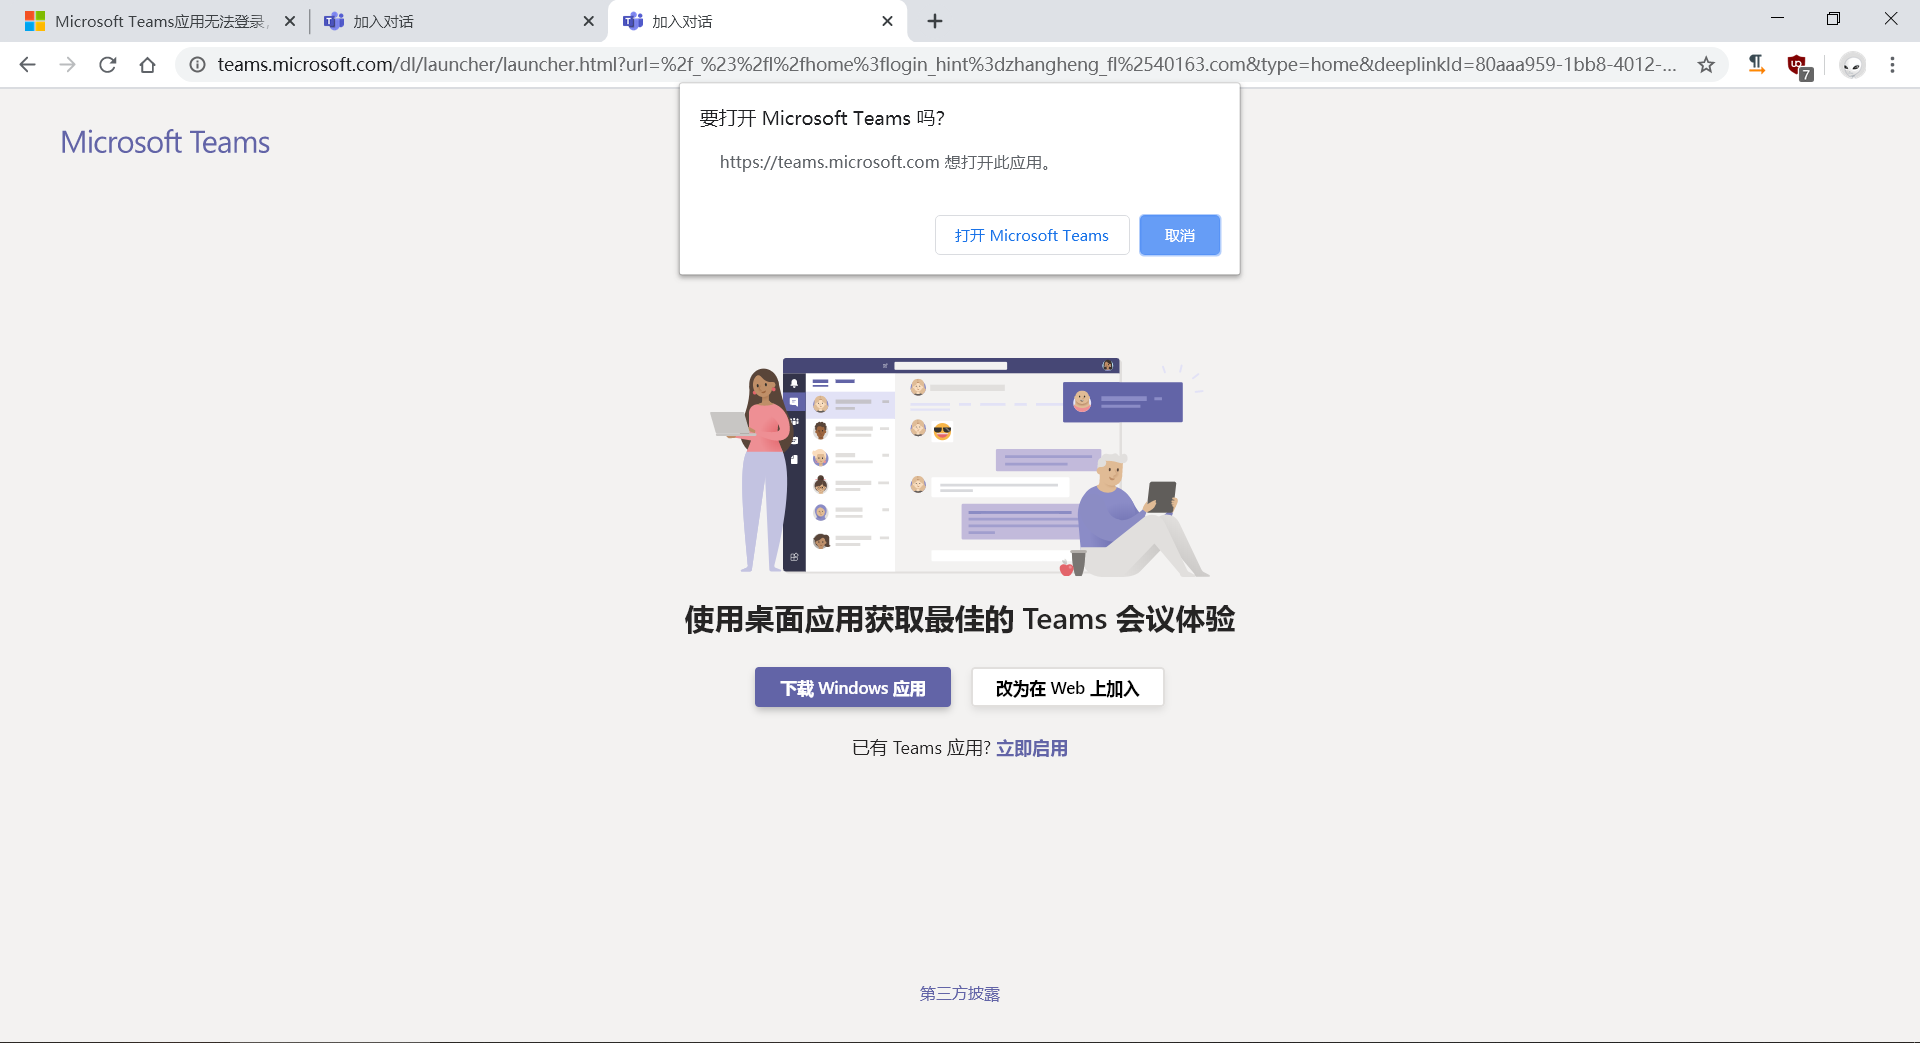
Task: Close the first Microsoft Teams tab
Action: [x=290, y=21]
